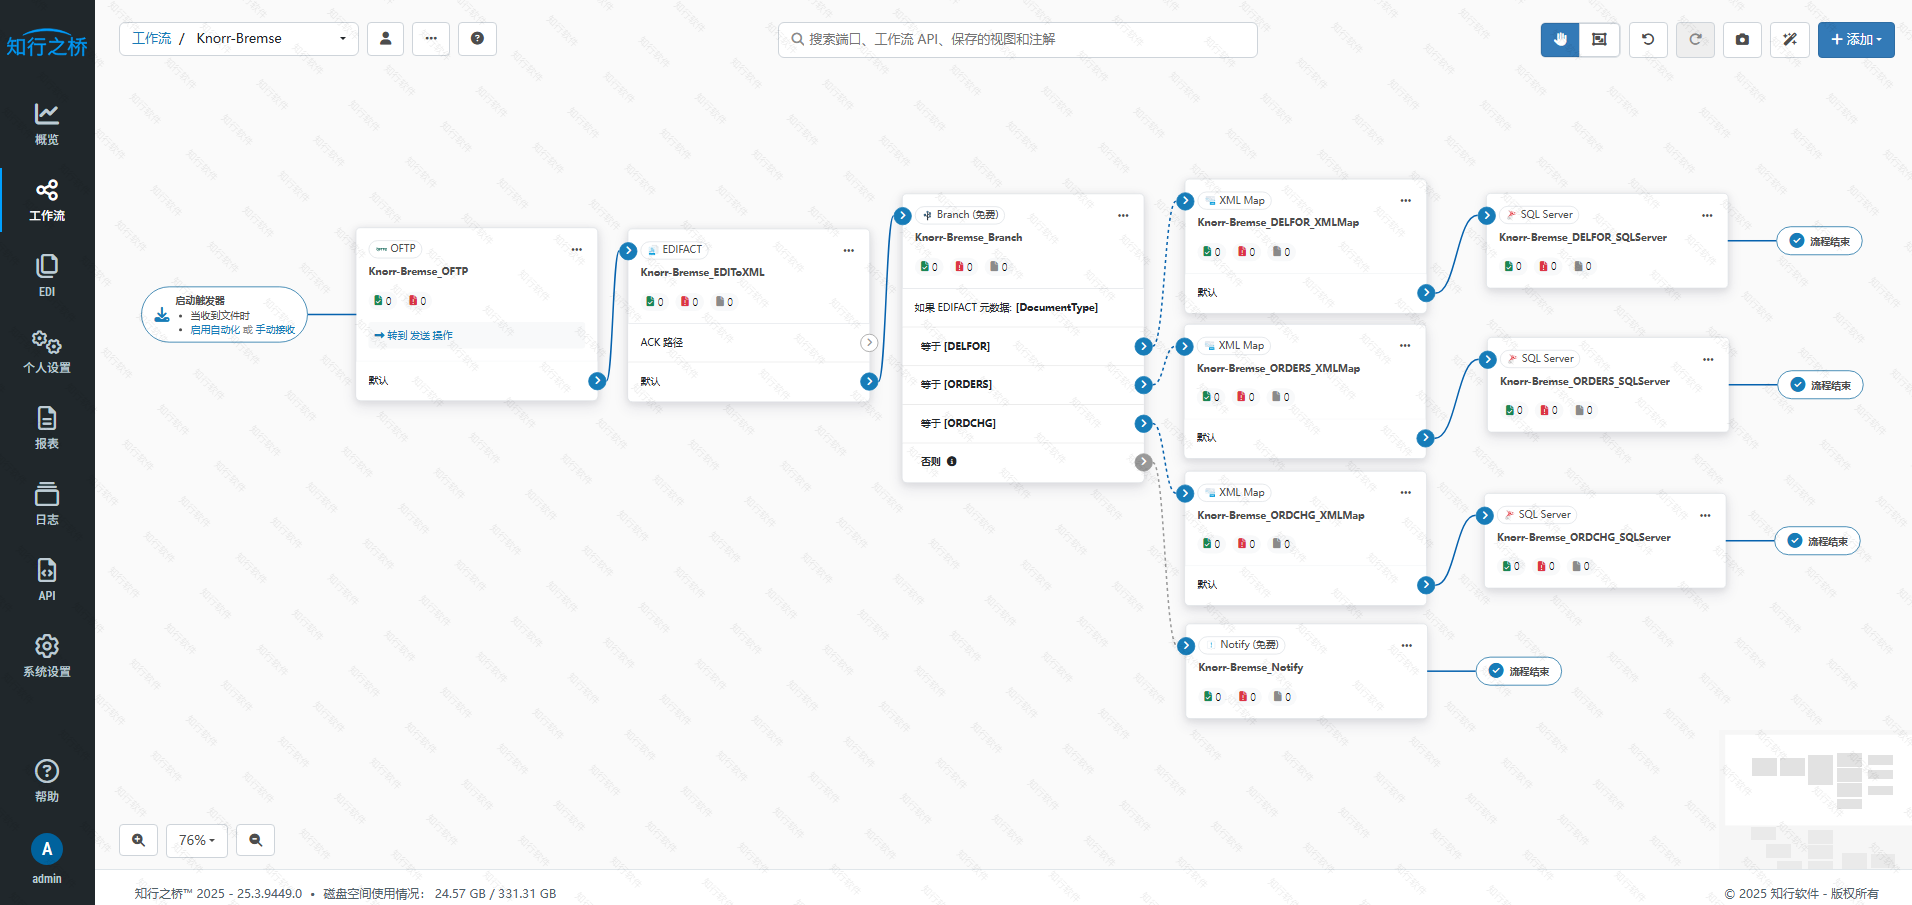The image size is (1912, 905).
Task: Click the minimap overview thumbnail
Action: tap(1817, 801)
